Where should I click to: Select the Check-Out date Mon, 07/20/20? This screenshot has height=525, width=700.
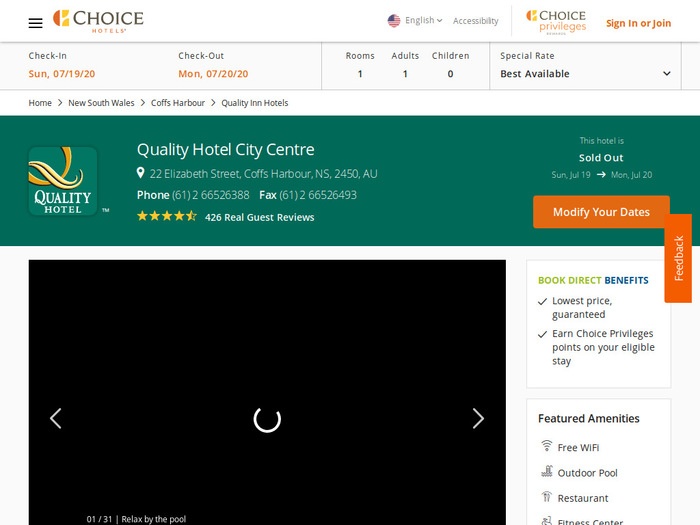[213, 74]
